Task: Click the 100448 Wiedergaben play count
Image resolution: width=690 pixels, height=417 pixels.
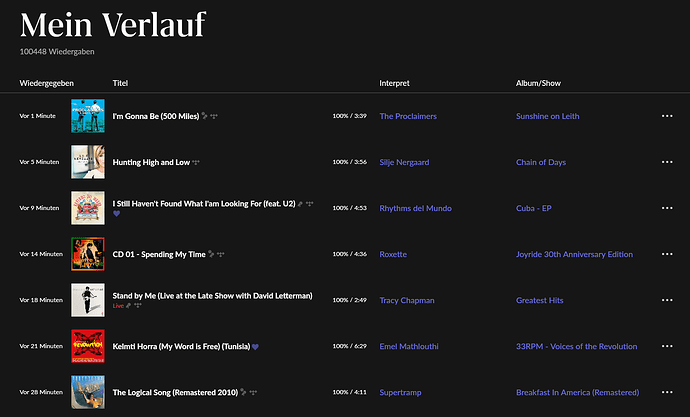Action: point(57,51)
